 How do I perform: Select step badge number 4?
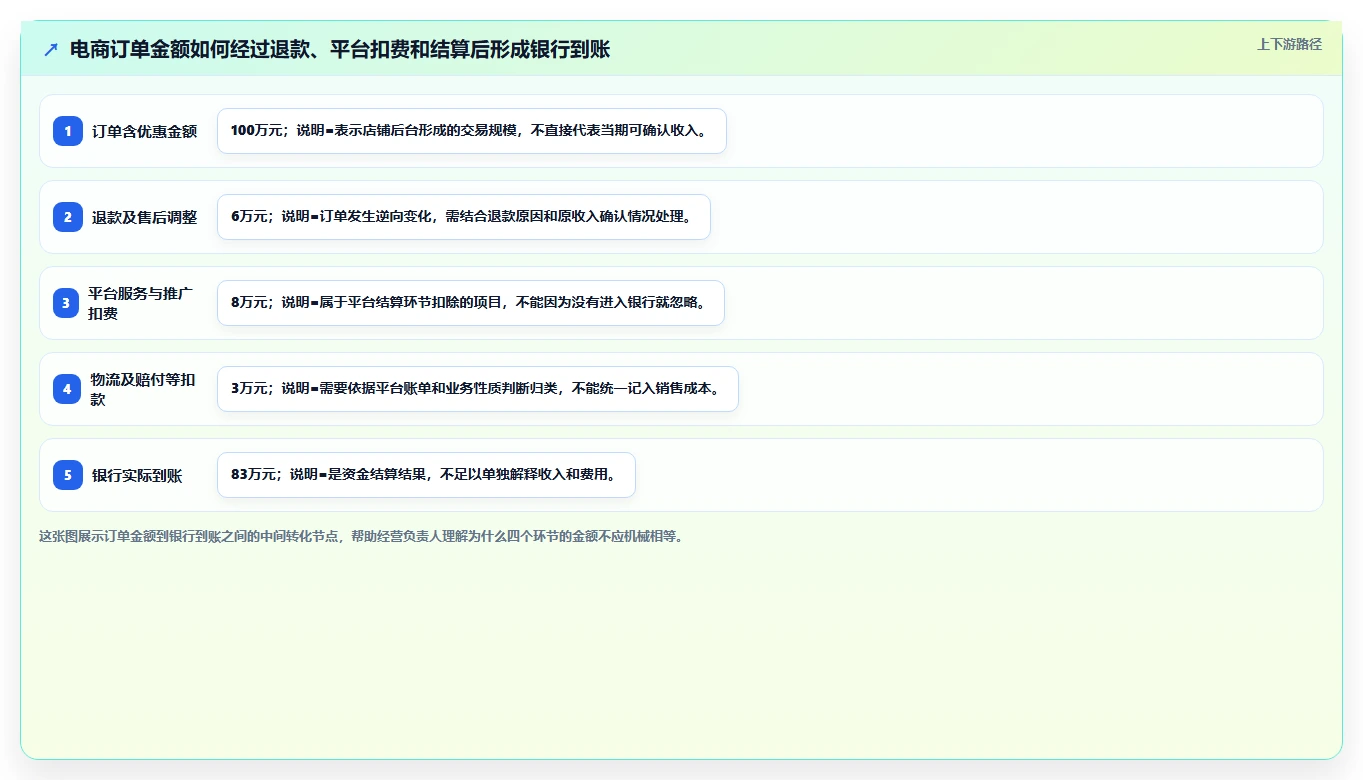pos(67,389)
